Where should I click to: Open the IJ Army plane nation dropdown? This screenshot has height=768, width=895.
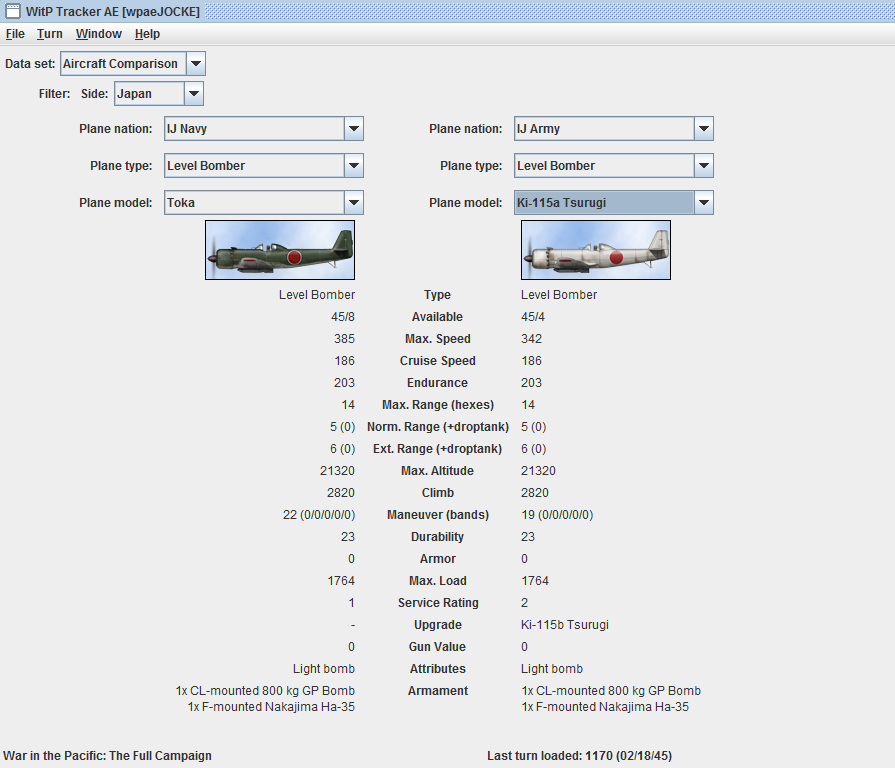pyautogui.click(x=704, y=128)
